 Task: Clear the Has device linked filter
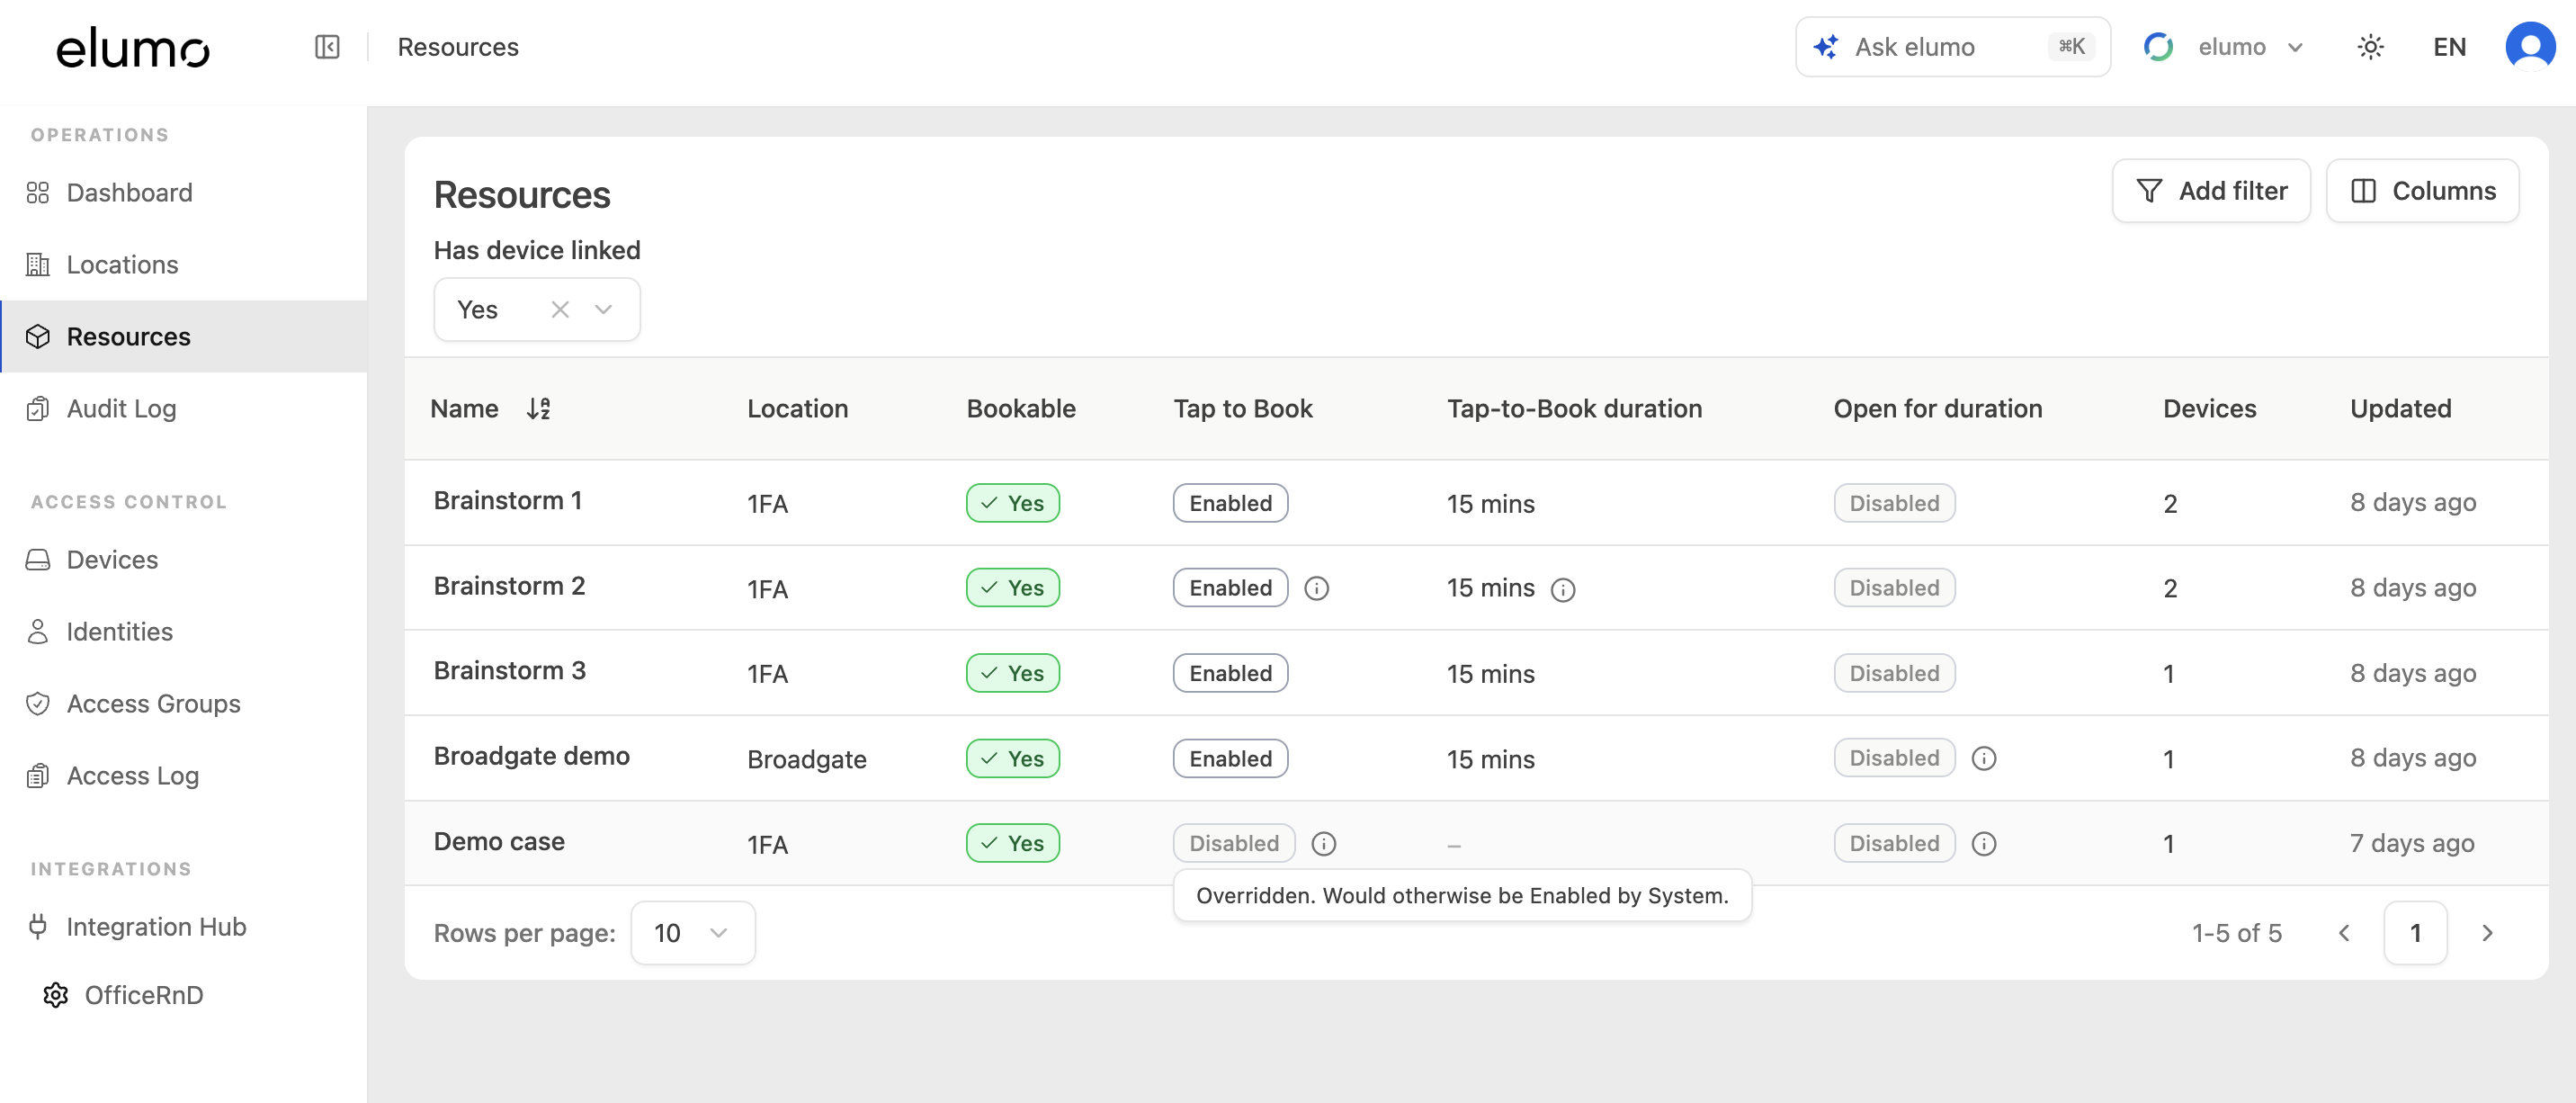coord(560,310)
